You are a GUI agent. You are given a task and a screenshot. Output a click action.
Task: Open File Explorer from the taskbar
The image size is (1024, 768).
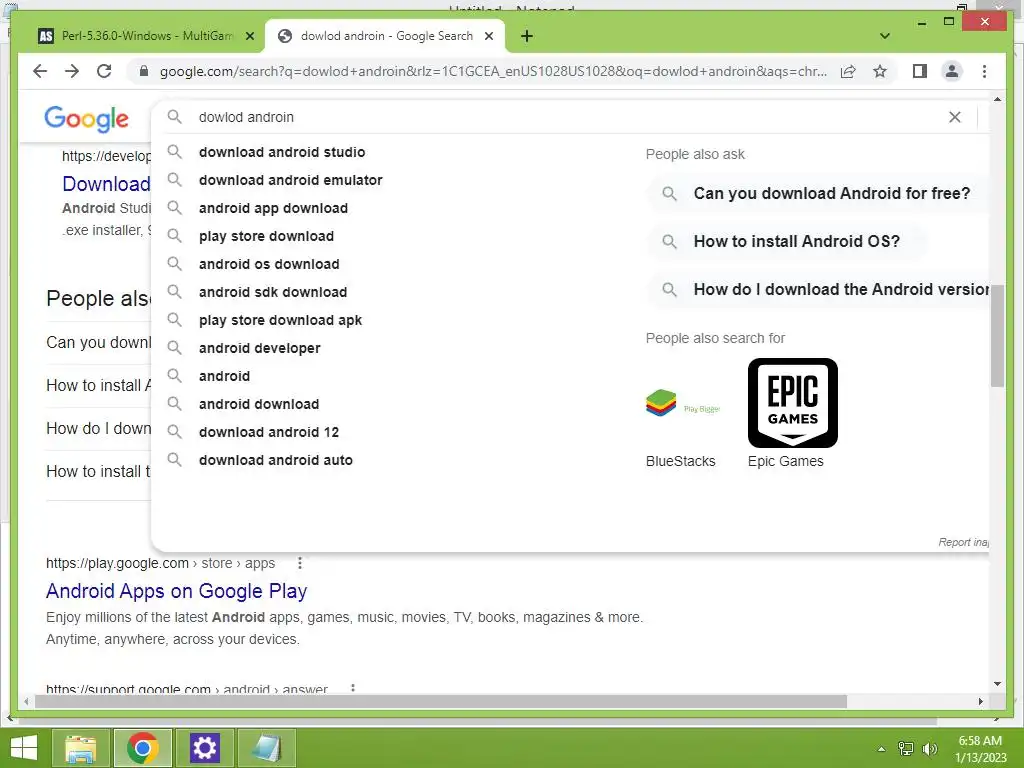click(81, 748)
